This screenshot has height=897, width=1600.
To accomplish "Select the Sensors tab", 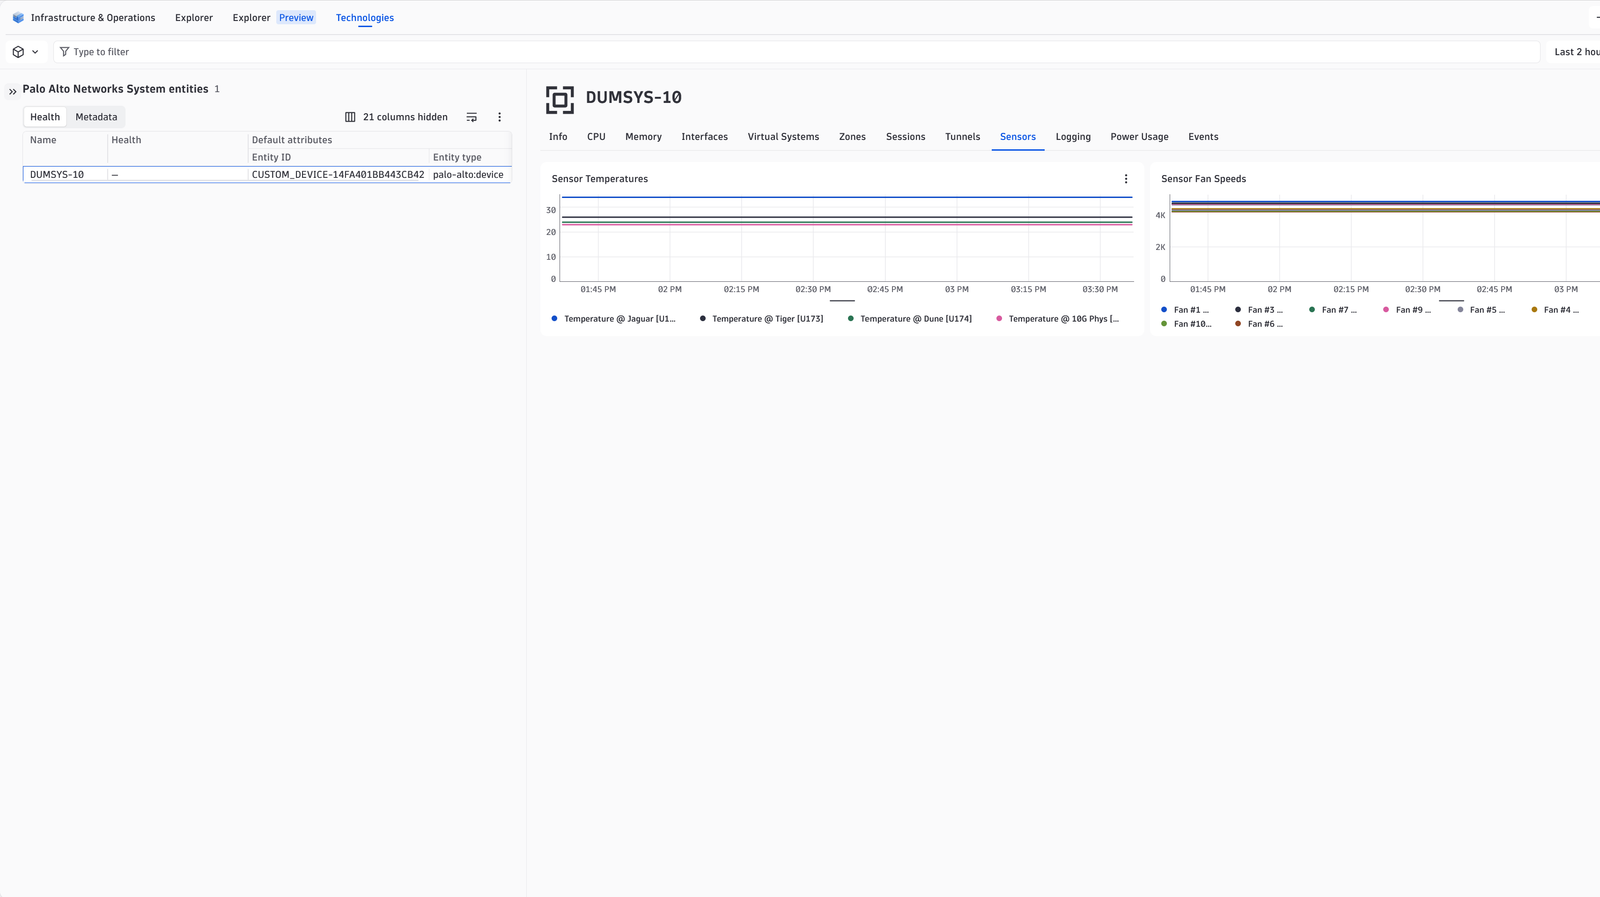I will click(x=1018, y=137).
